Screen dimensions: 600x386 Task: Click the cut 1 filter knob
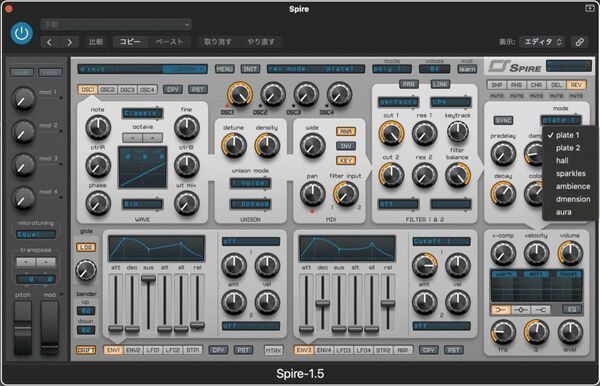point(391,133)
